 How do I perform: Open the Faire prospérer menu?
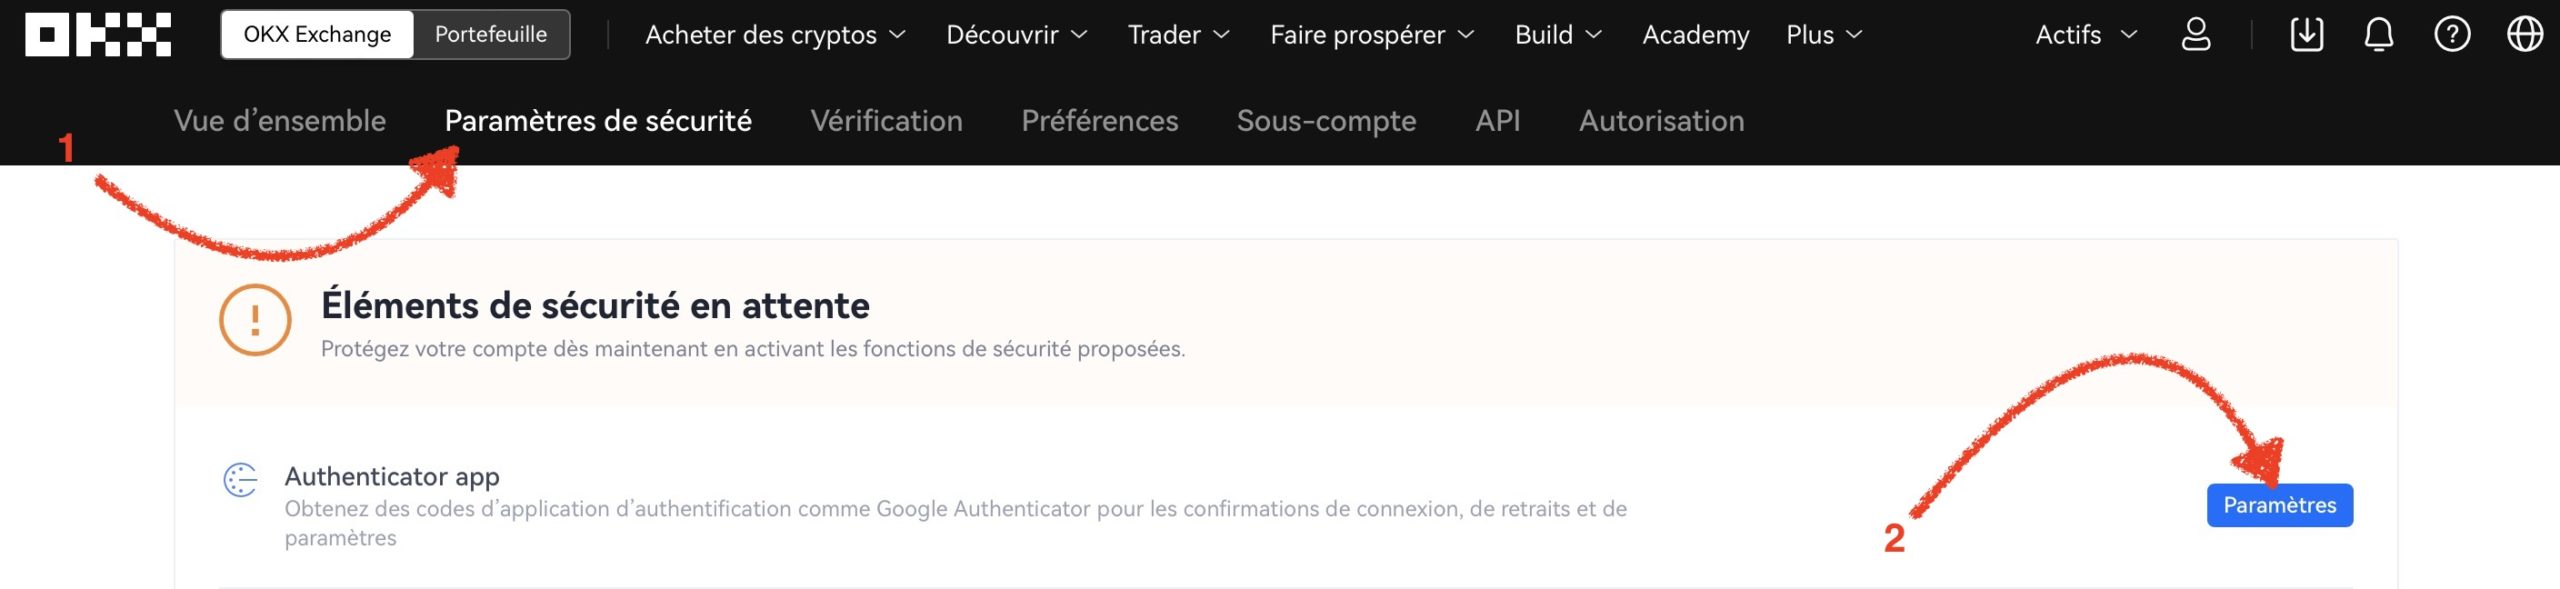[x=1372, y=35]
